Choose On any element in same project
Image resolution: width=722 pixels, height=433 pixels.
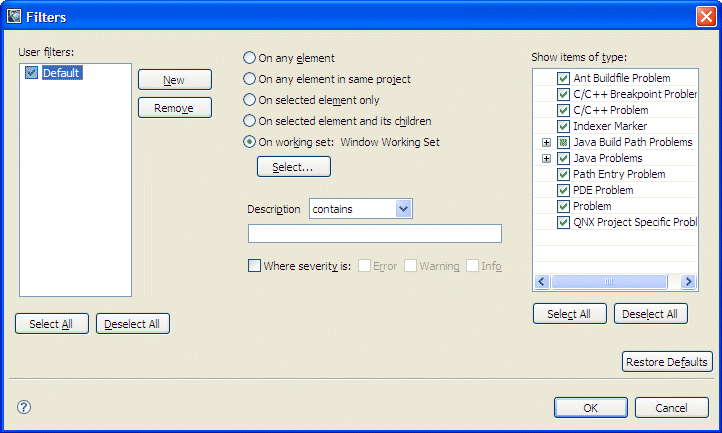coord(250,79)
